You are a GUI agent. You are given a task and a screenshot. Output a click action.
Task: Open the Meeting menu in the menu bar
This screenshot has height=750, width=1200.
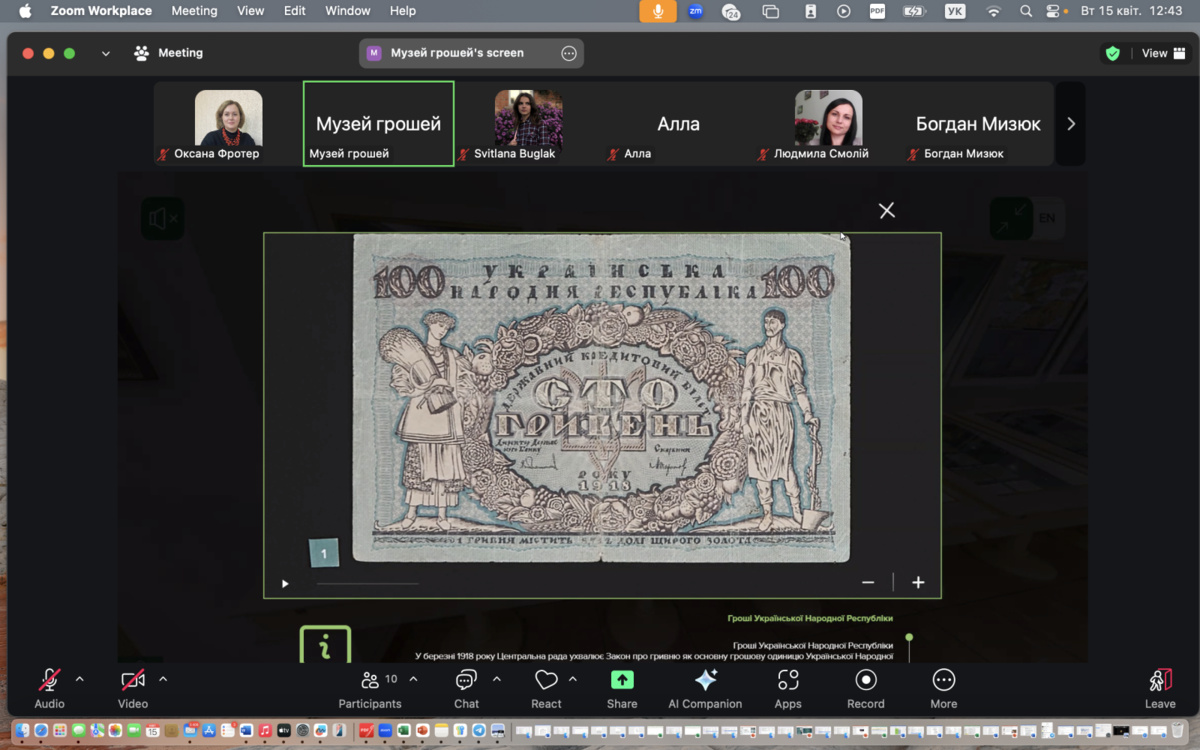pos(194,11)
